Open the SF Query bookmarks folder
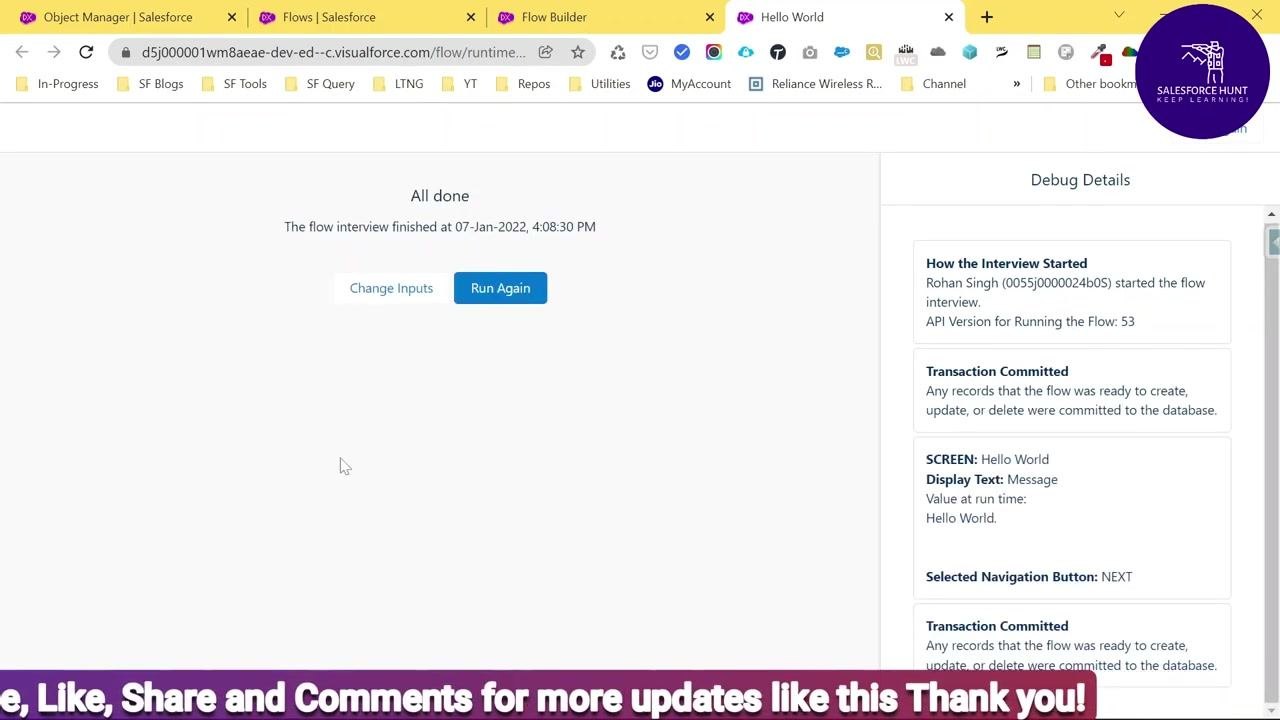Screen dimensions: 1280x720 point(320,84)
